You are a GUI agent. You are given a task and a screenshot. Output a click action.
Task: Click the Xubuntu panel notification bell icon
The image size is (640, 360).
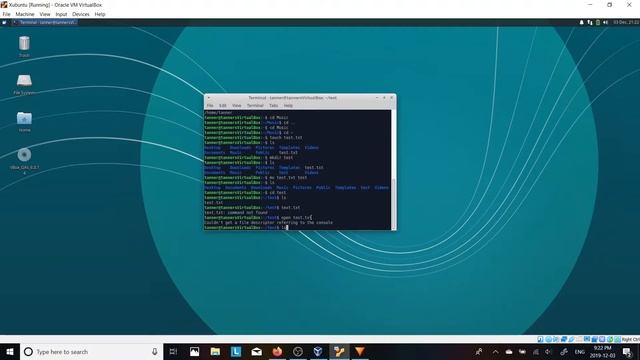tap(582, 22)
